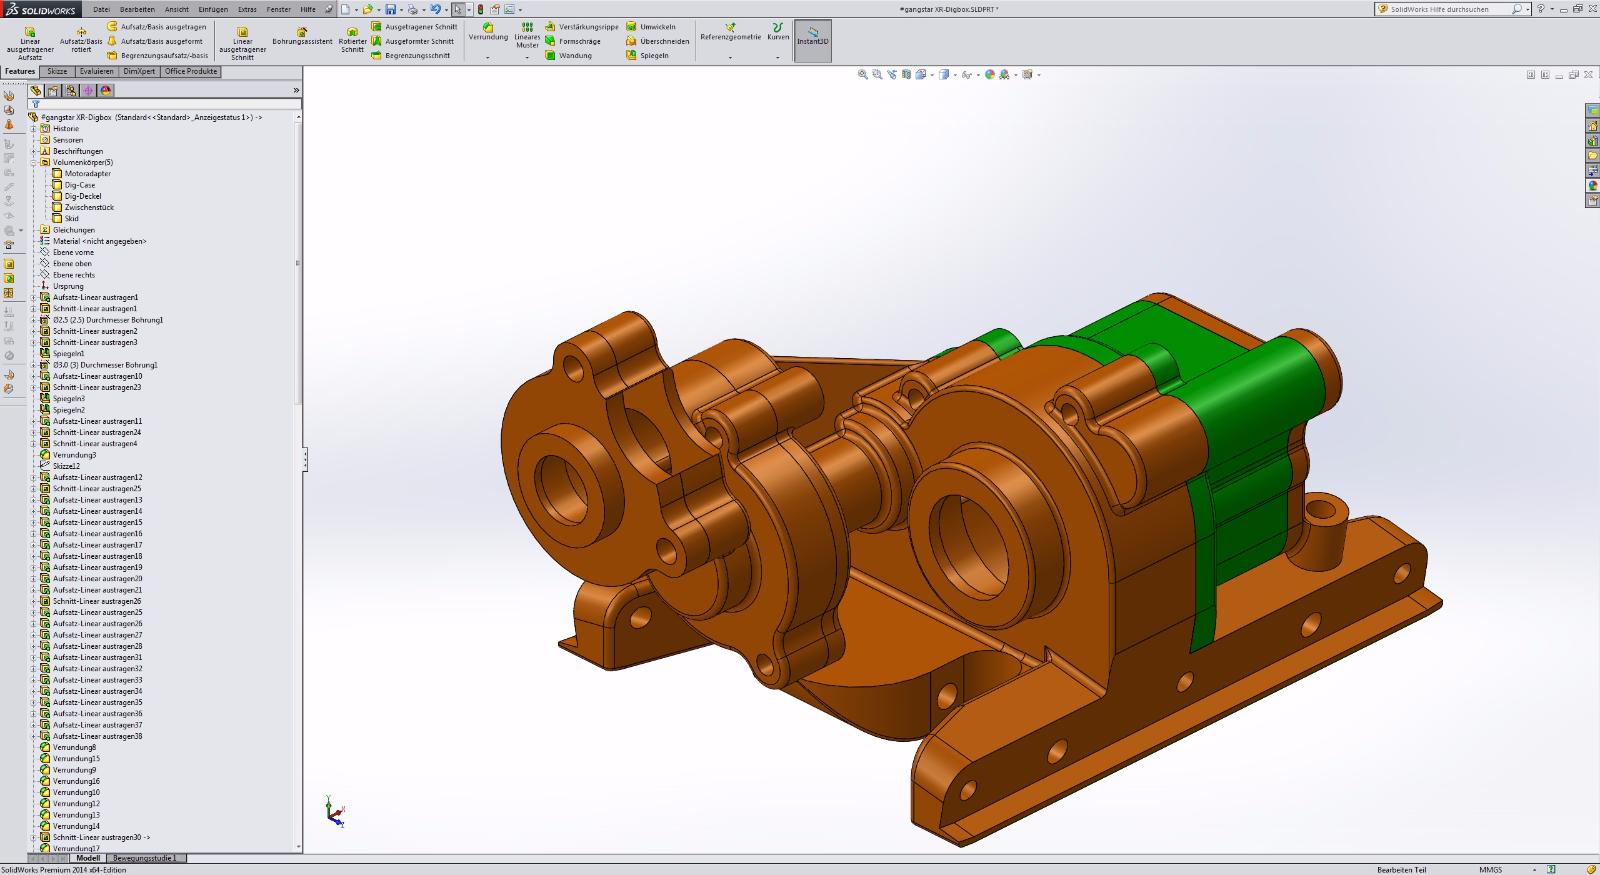The image size is (1600, 875).
Task: Open DisplayManager color ball tab
Action: click(x=106, y=90)
